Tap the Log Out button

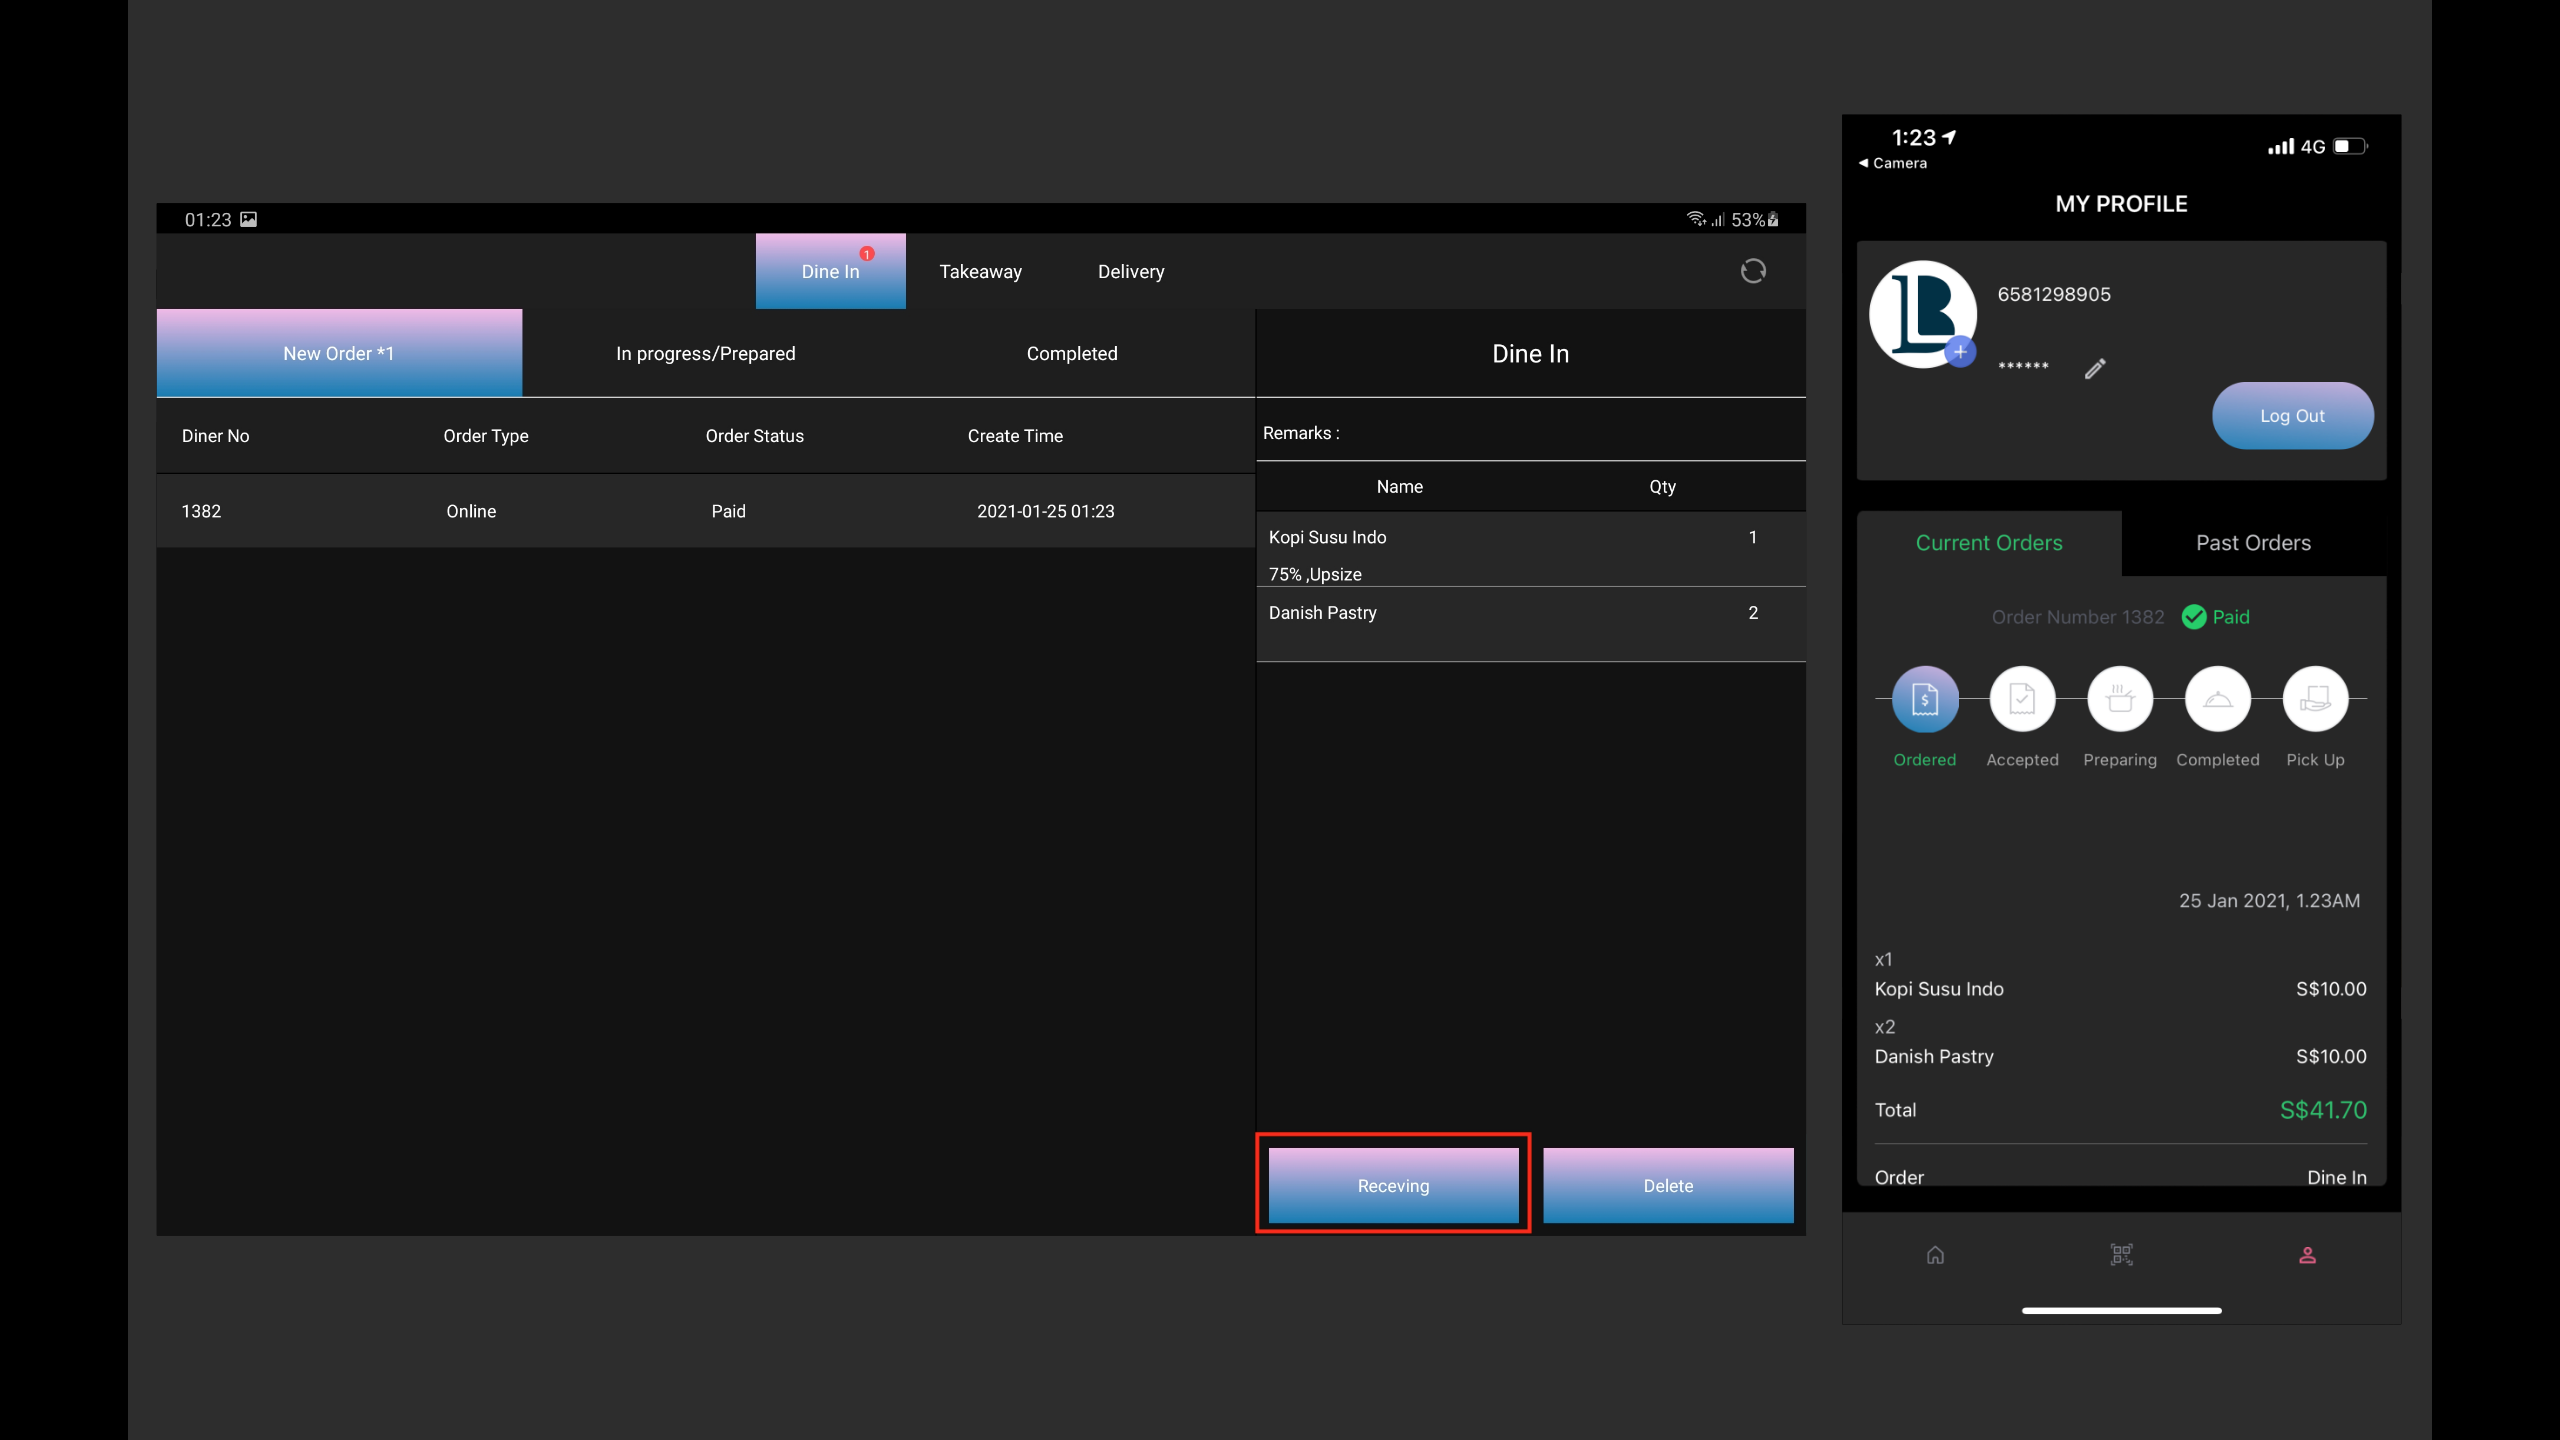click(x=2292, y=416)
